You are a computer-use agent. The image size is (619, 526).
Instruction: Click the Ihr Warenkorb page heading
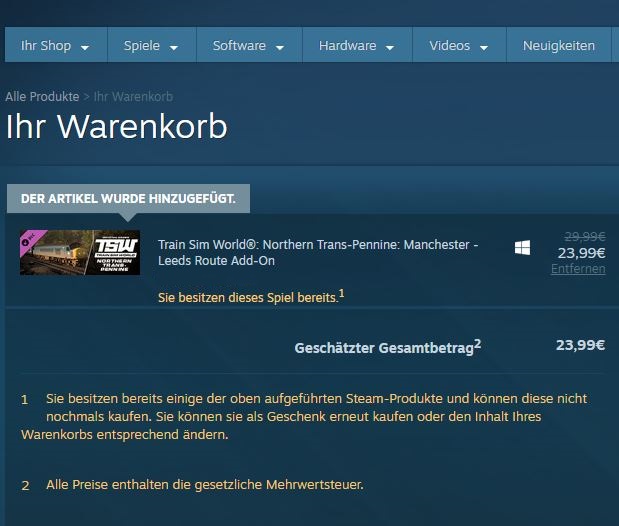pos(116,126)
